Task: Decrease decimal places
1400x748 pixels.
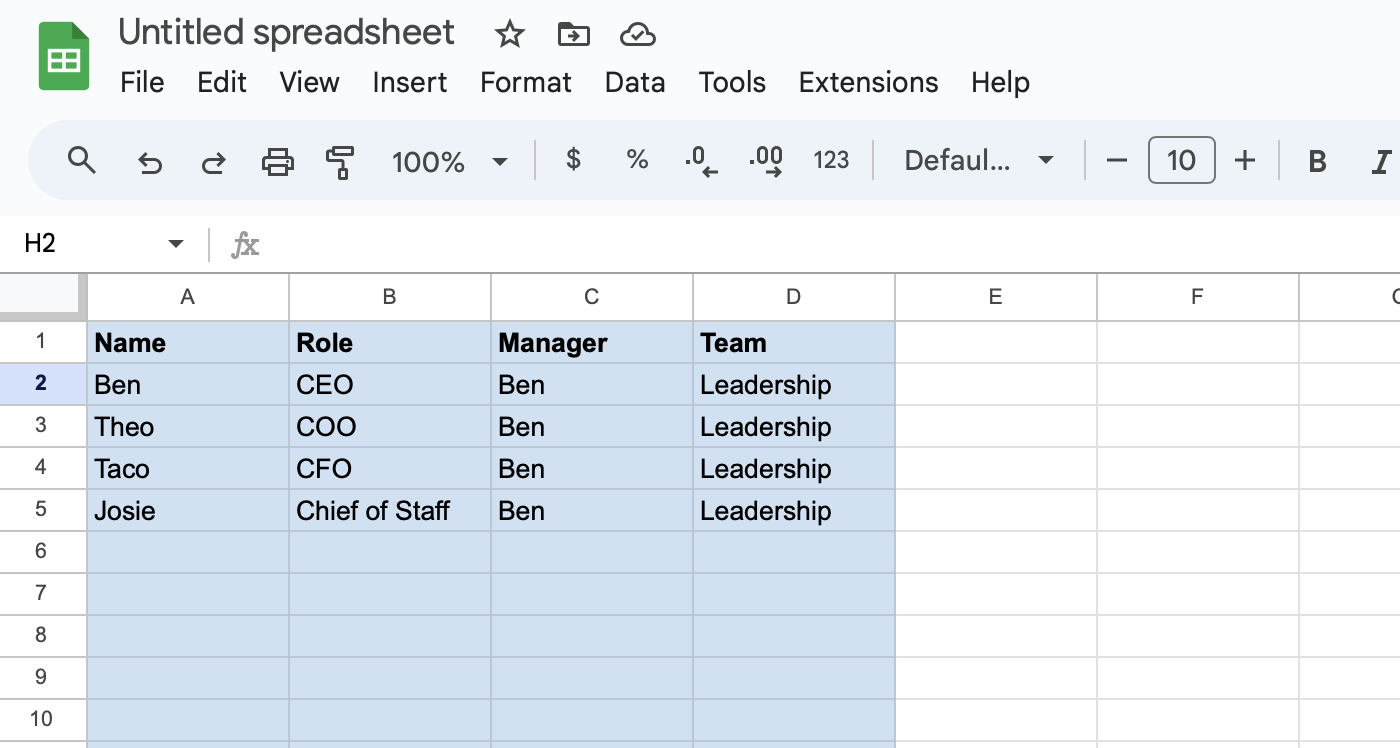Action: pyautogui.click(x=701, y=160)
